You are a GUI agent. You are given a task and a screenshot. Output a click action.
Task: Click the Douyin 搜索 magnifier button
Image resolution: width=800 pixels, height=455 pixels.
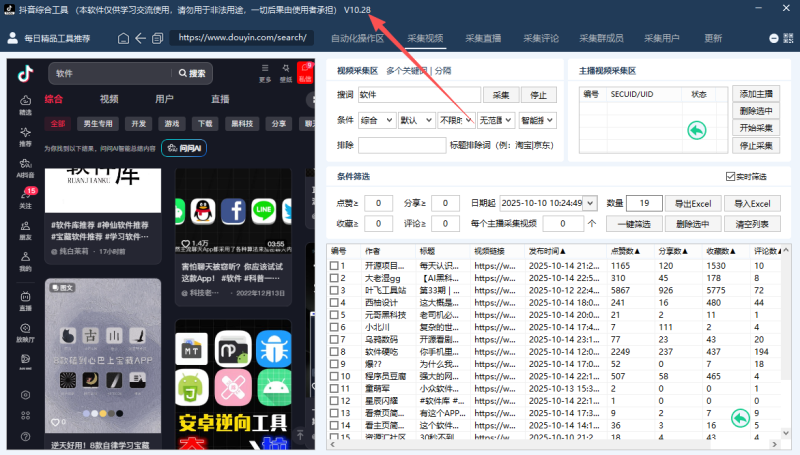coord(192,73)
